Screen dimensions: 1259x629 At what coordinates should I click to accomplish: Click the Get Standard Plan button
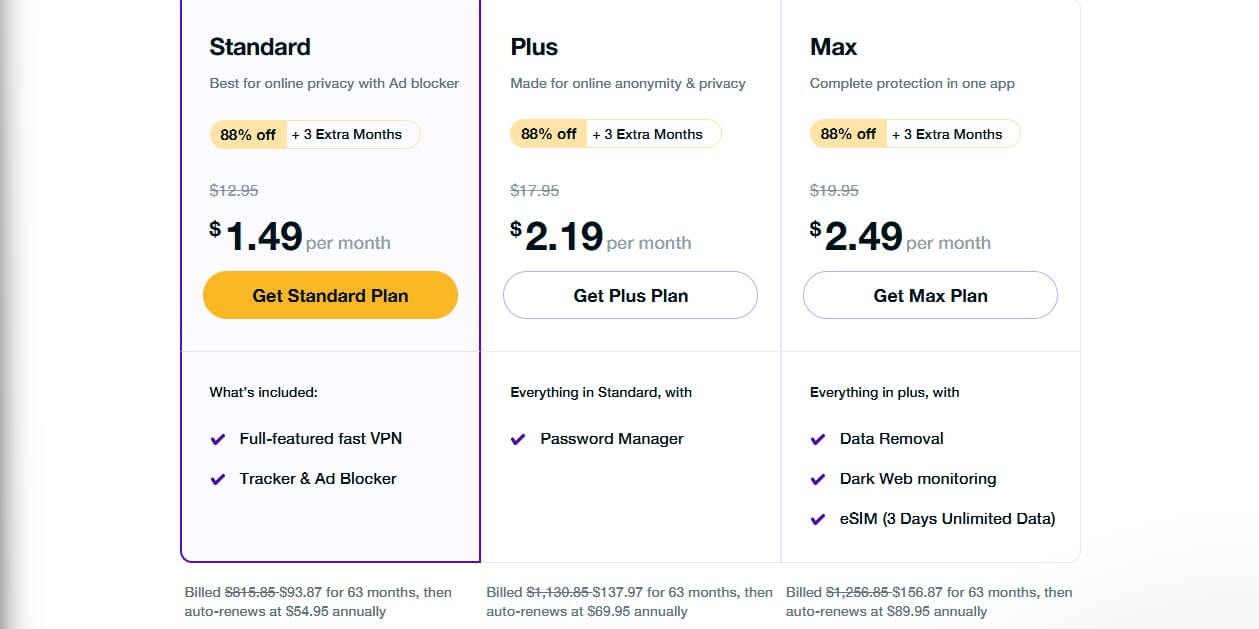click(330, 295)
